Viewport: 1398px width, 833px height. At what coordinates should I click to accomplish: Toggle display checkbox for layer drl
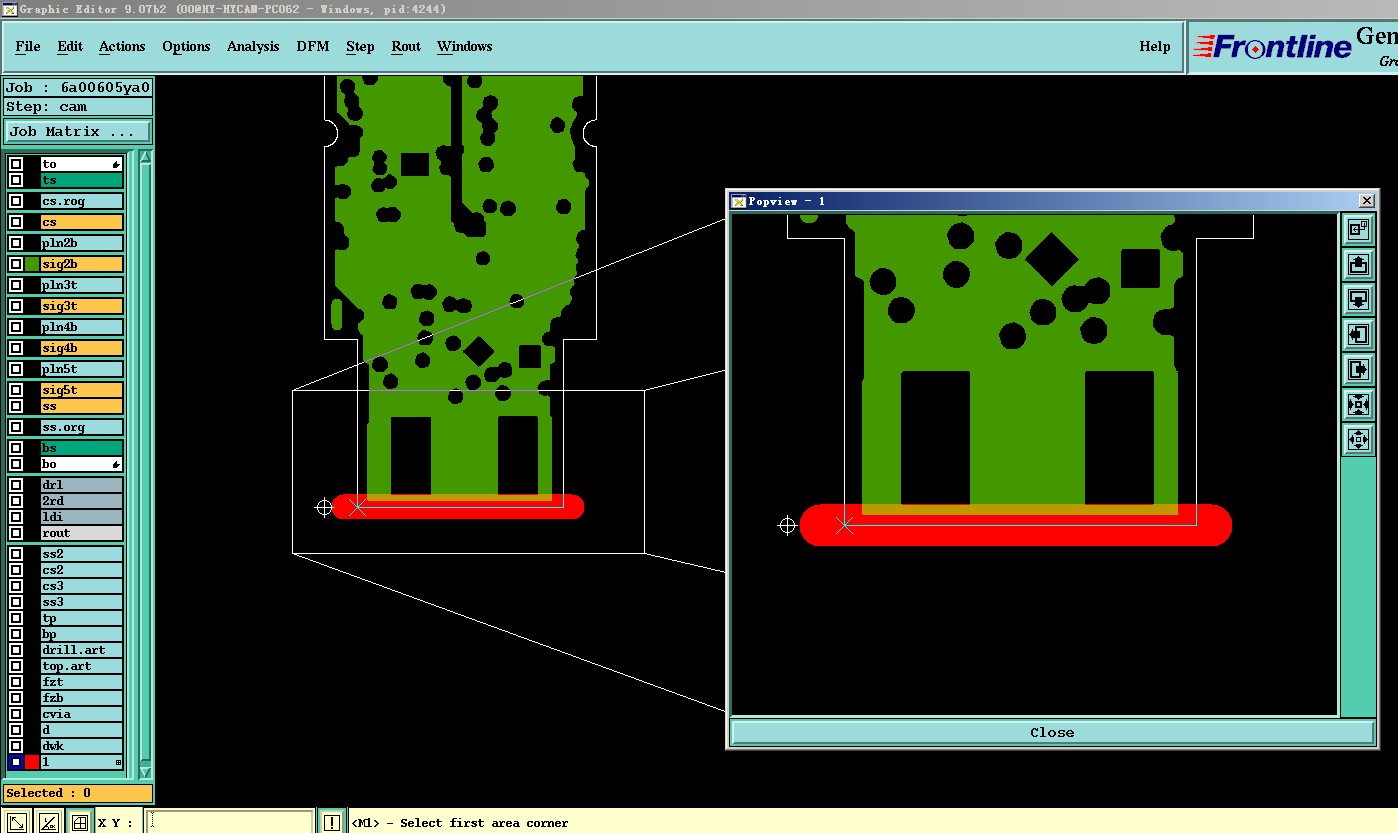pos(16,485)
